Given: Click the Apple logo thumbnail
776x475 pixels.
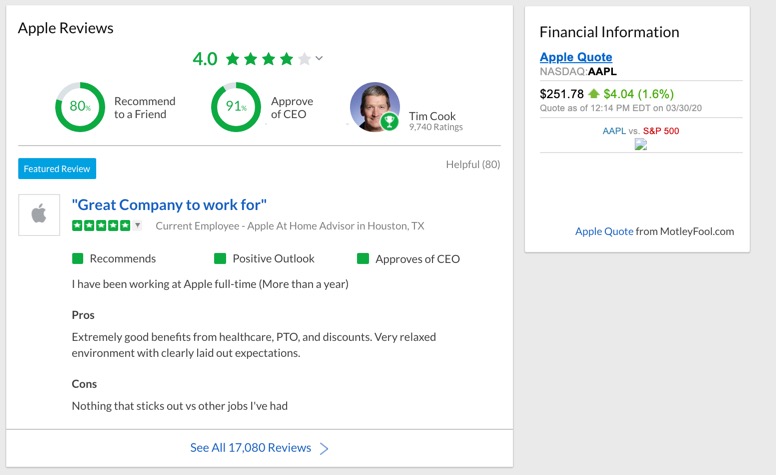Looking at the screenshot, I should coord(39,215).
